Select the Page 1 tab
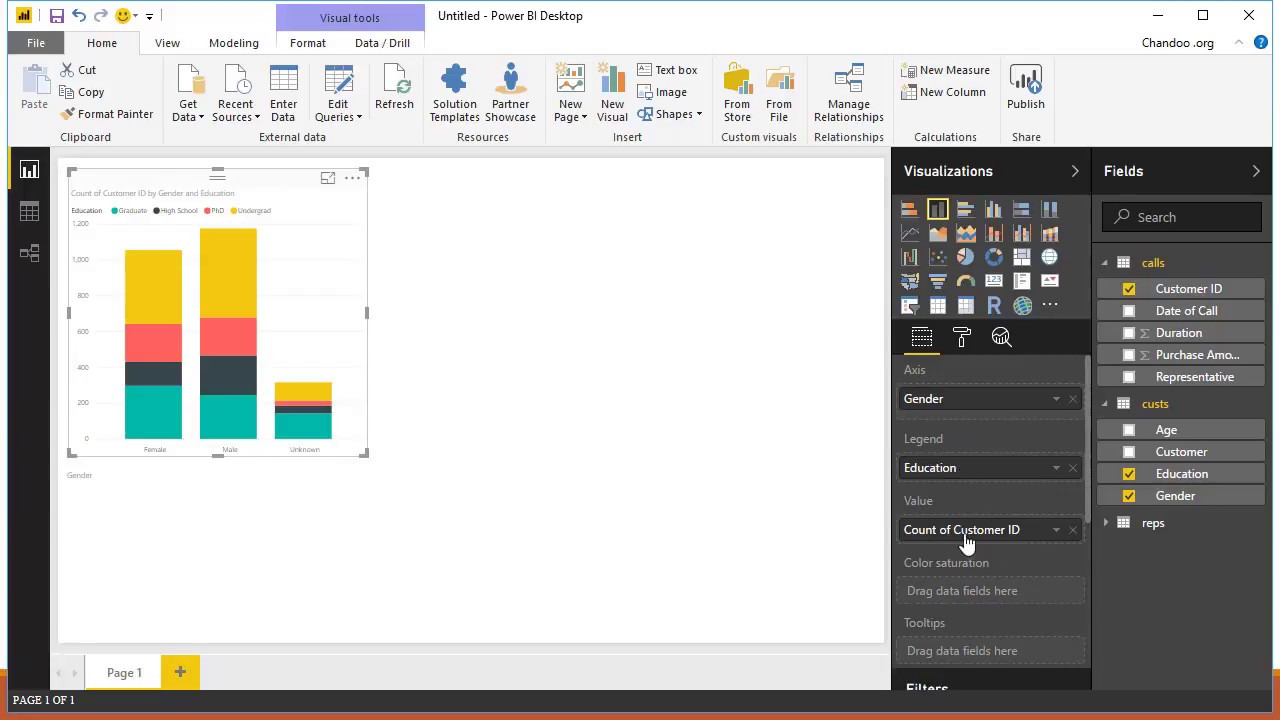Screen dimensions: 1280x720 point(124,673)
